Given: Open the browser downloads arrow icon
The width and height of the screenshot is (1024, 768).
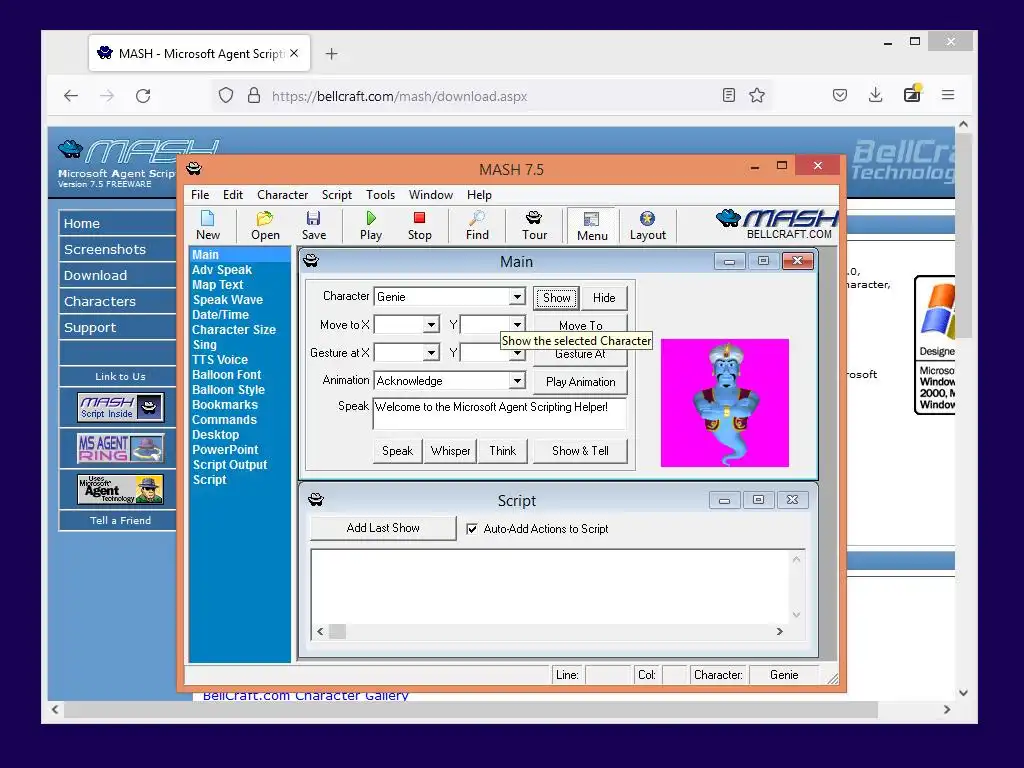Looking at the screenshot, I should click(876, 95).
